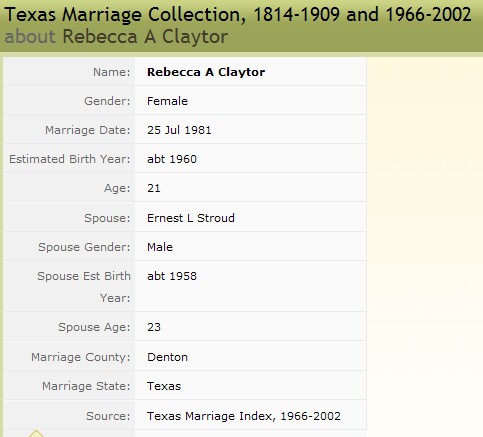
Task: Click the Marriage Date label
Action: (x=88, y=130)
